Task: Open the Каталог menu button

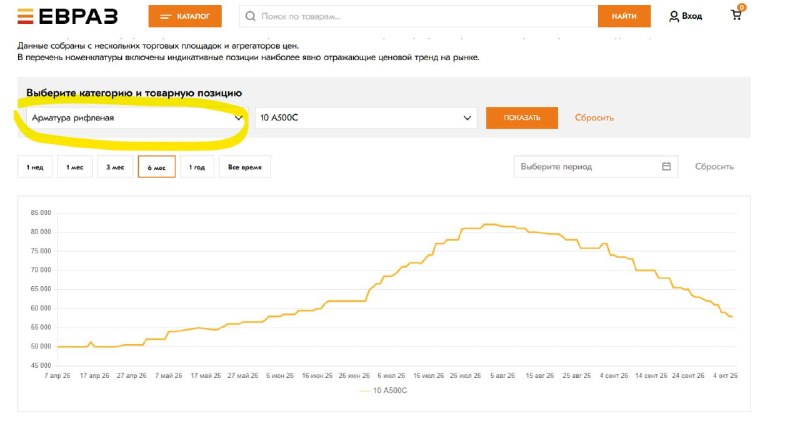Action: (185, 16)
